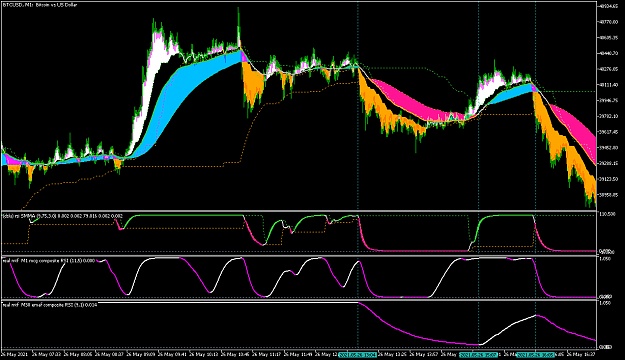Screen dimensions: 625x360
Task: Click the BTCUSD, M1 Bitcoin vs US Dollar chart title
Action: pyautogui.click(x=40, y=5)
